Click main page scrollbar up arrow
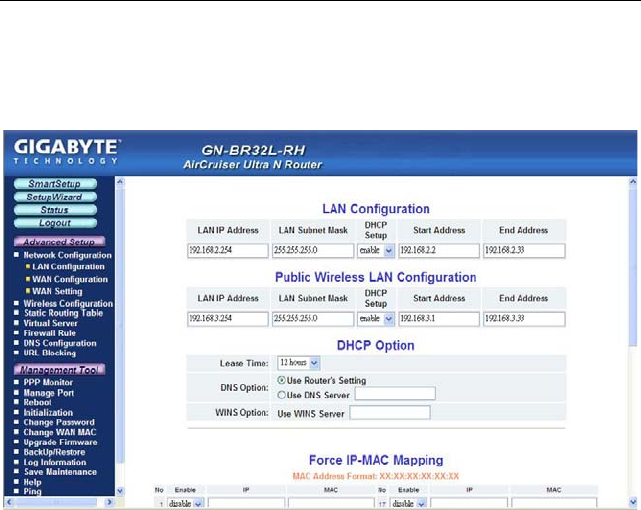Image resolution: width=641 pixels, height=510 pixels. (633, 181)
